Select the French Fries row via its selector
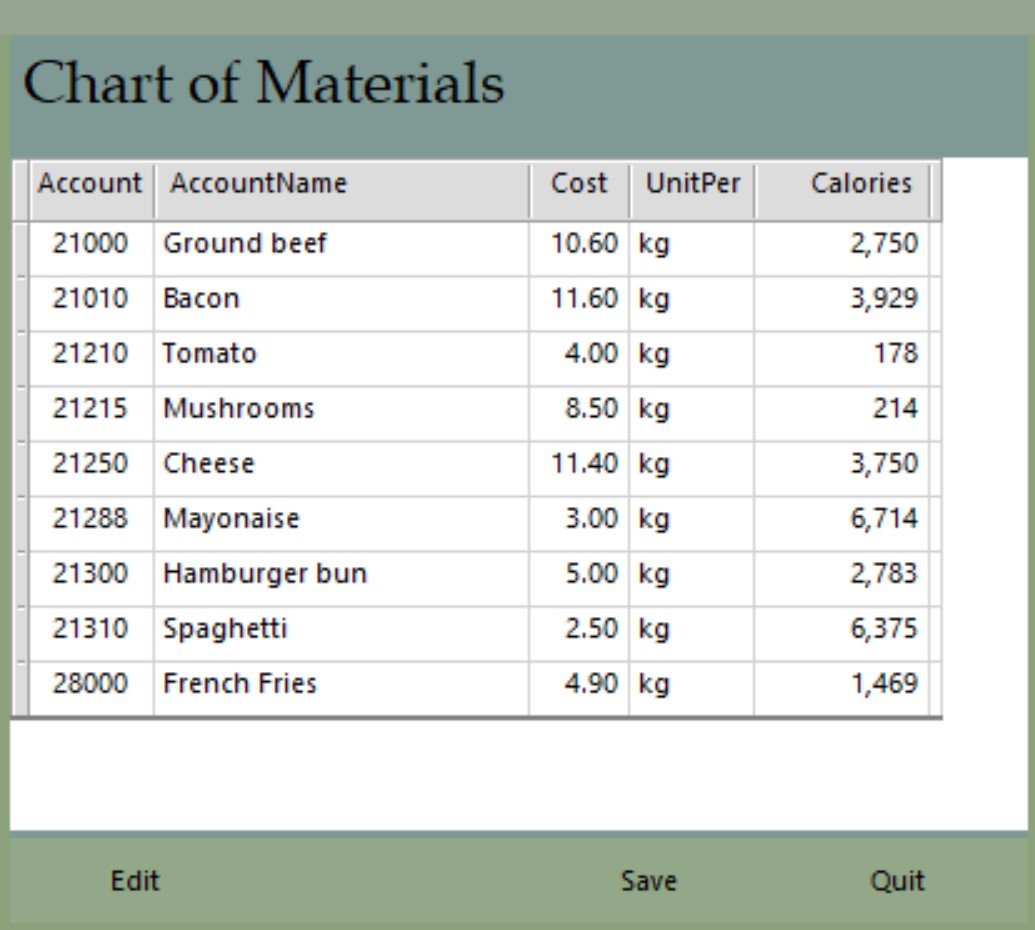Viewport: 1035px width, 930px height. [20, 684]
